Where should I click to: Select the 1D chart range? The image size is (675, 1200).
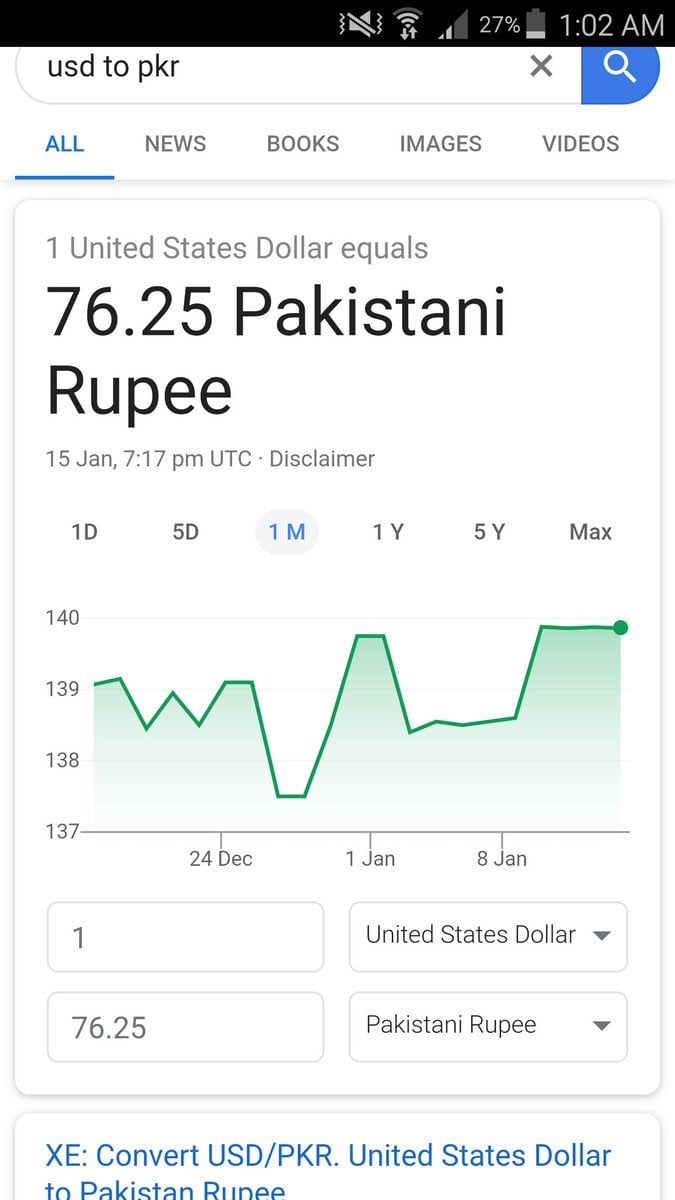[x=85, y=532]
